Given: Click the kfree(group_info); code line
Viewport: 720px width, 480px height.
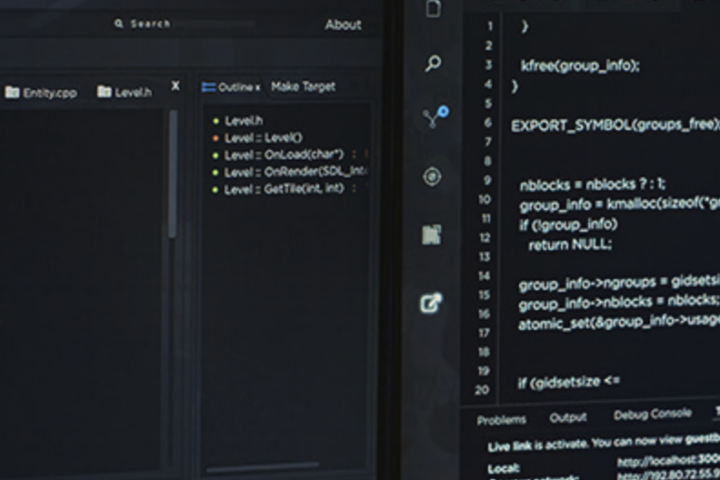Looking at the screenshot, I should tap(580, 66).
